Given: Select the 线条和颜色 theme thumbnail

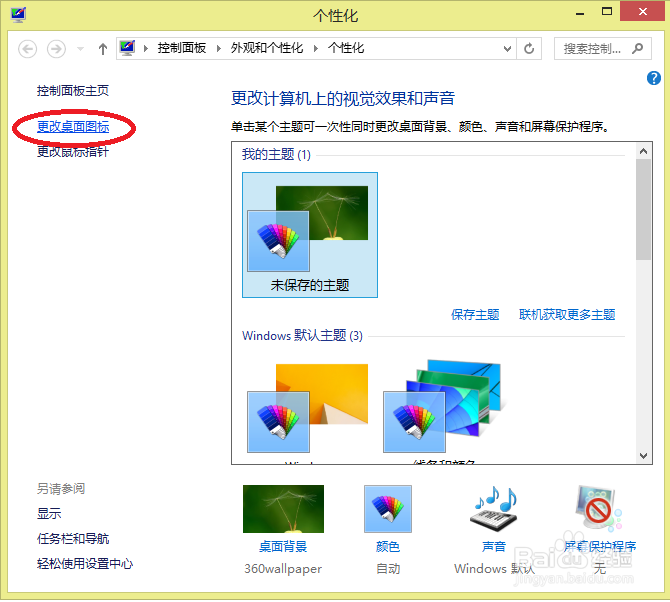Looking at the screenshot, I should point(442,406).
